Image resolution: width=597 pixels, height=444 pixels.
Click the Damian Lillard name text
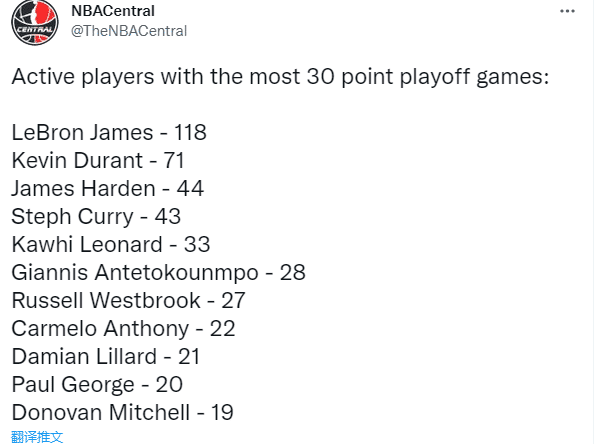[84, 356]
